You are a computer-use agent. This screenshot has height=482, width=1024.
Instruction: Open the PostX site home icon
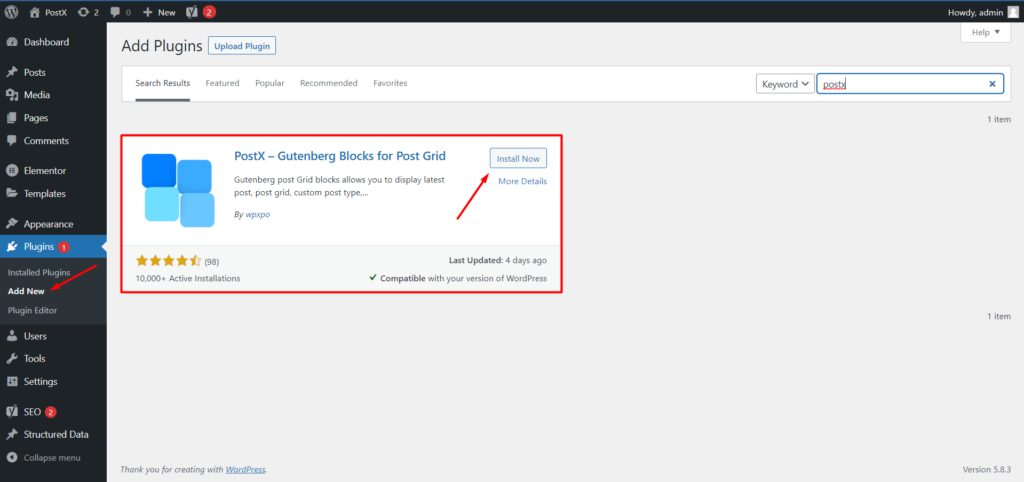(35, 12)
